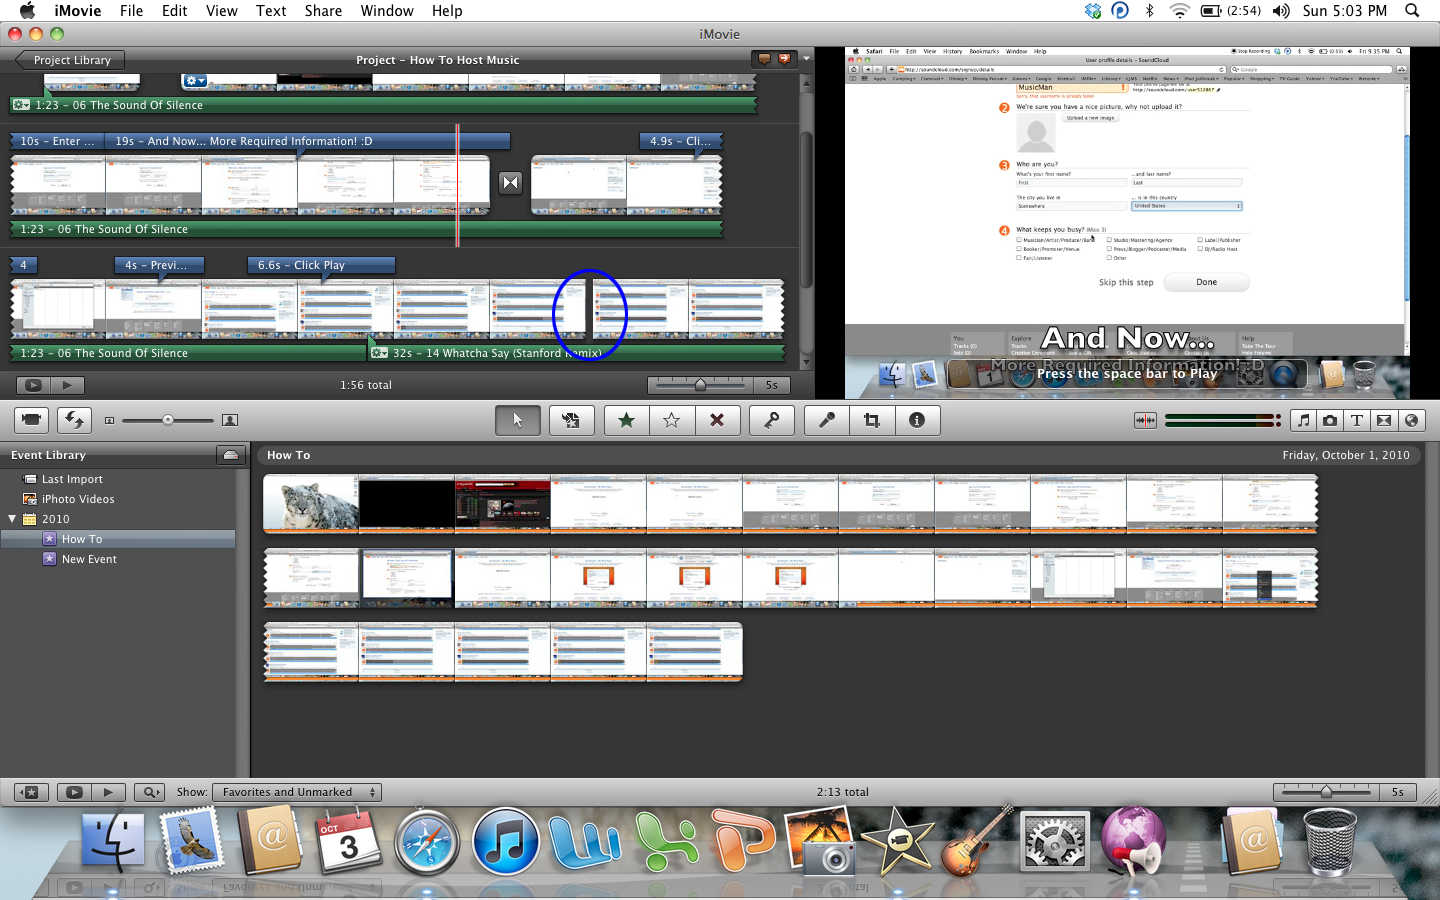The height and width of the screenshot is (900, 1440).
Task: Play selected events full screen
Action: point(73,792)
